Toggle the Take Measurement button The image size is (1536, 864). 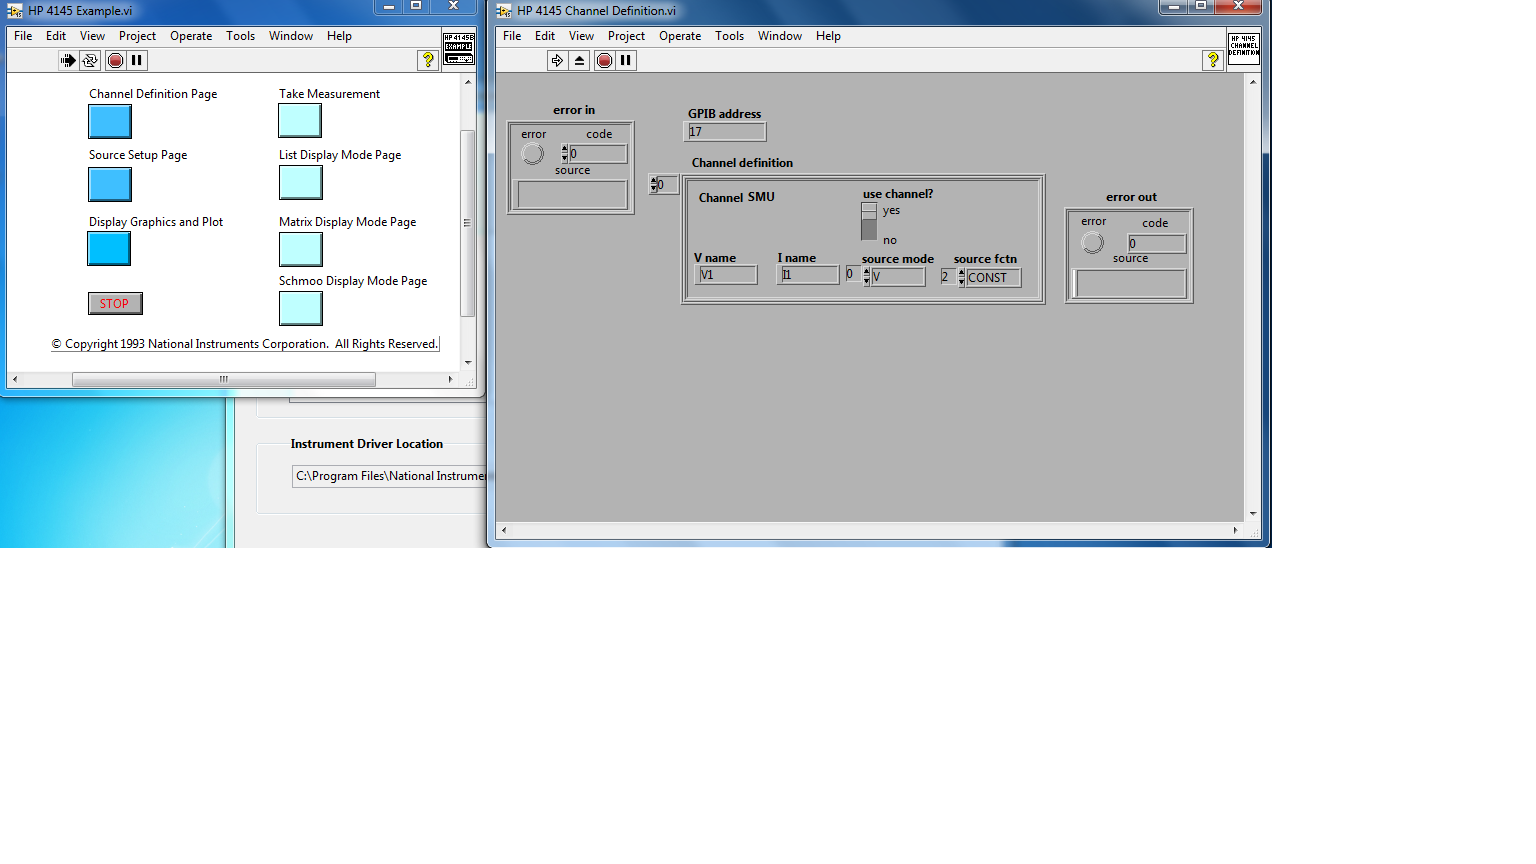point(300,121)
